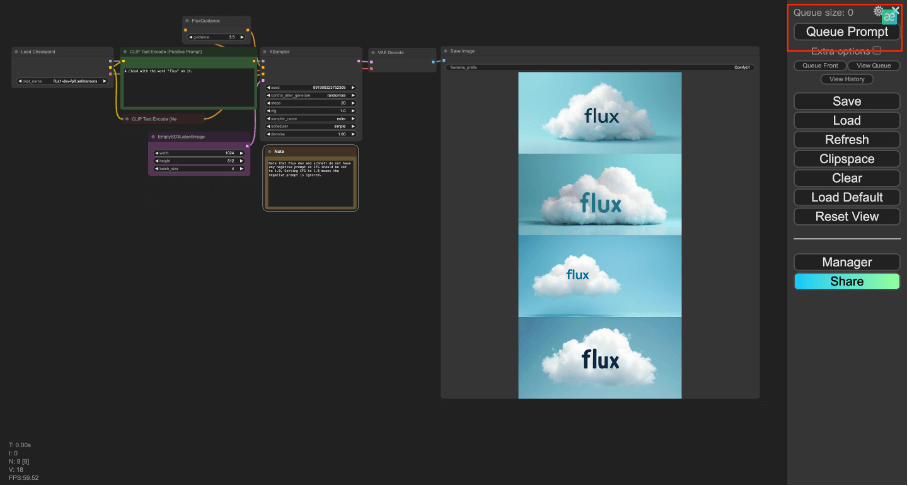The height and width of the screenshot is (486, 908).
Task: Collapse EmptySD3LatentImage node via its dot
Action: click(x=153, y=137)
